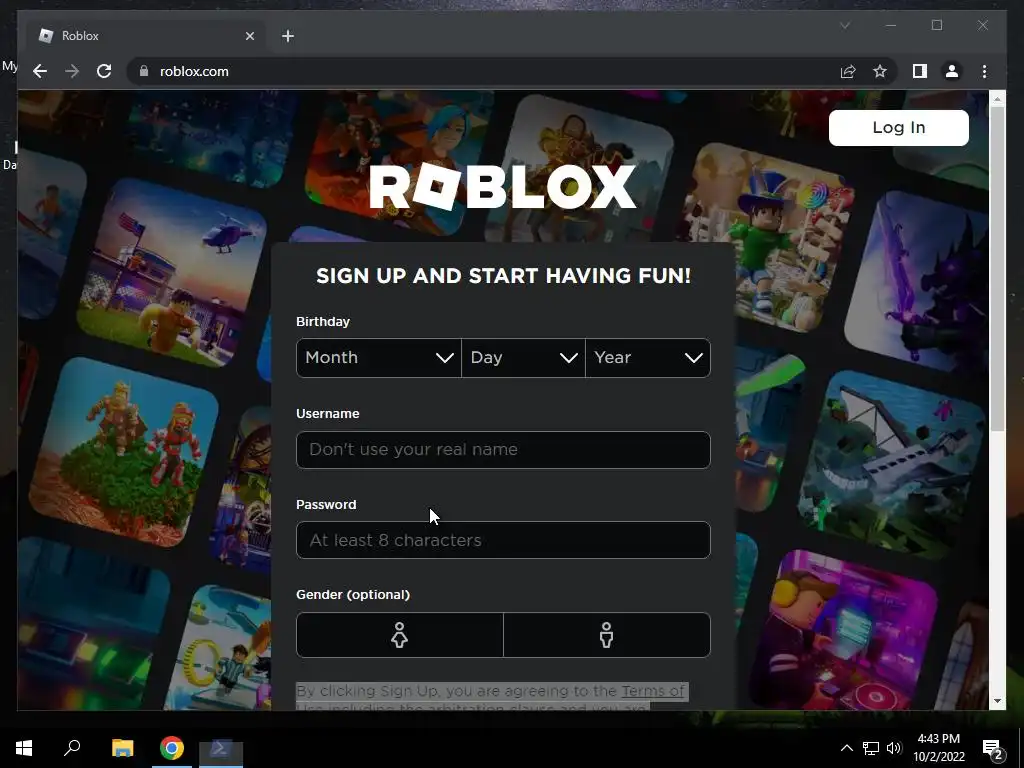
Task: Open PowerShell from the taskbar
Action: coord(221,748)
